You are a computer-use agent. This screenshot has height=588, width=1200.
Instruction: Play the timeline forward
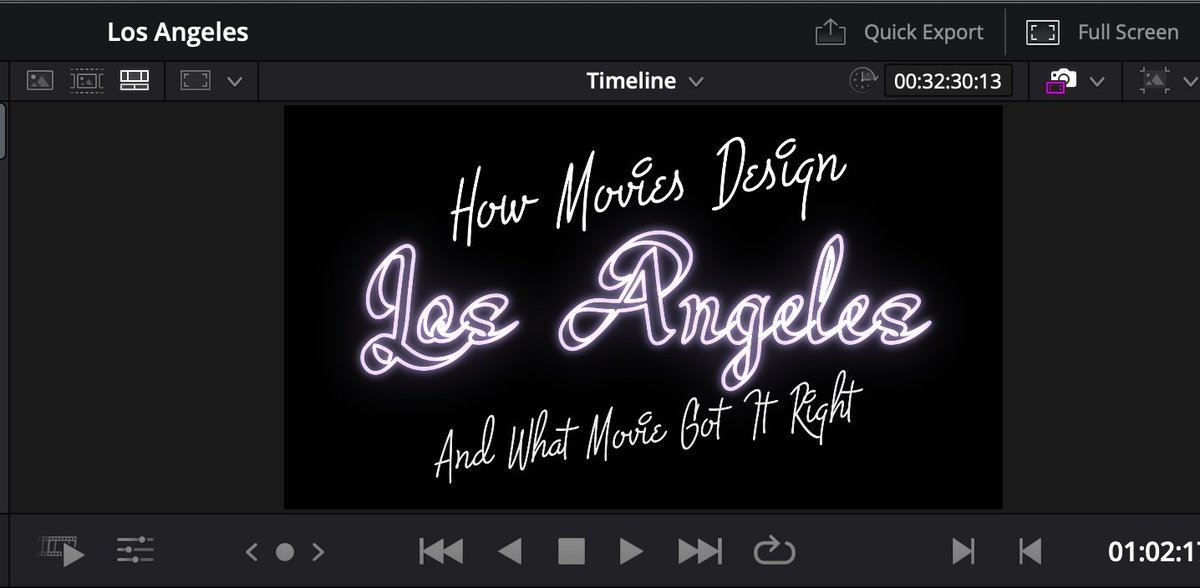tap(630, 550)
